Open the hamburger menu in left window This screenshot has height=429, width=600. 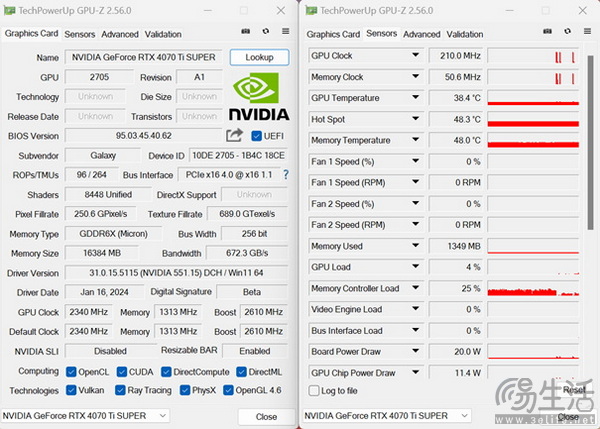coord(285,31)
